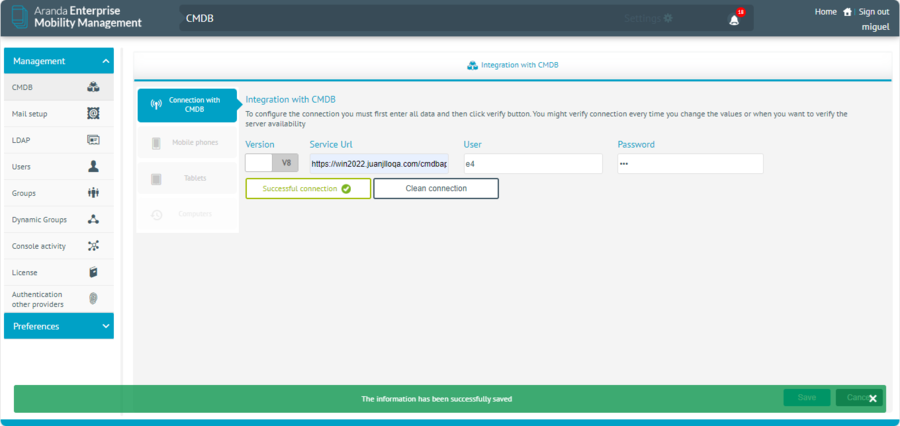The height and width of the screenshot is (426, 900).
Task: Click the Successful connection button
Action: pyautogui.click(x=308, y=188)
